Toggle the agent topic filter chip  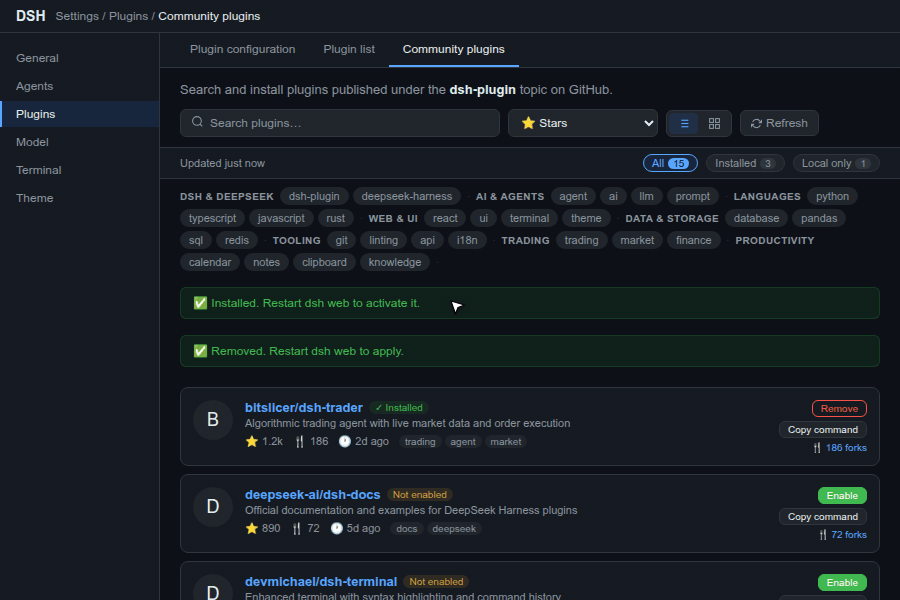(x=573, y=196)
